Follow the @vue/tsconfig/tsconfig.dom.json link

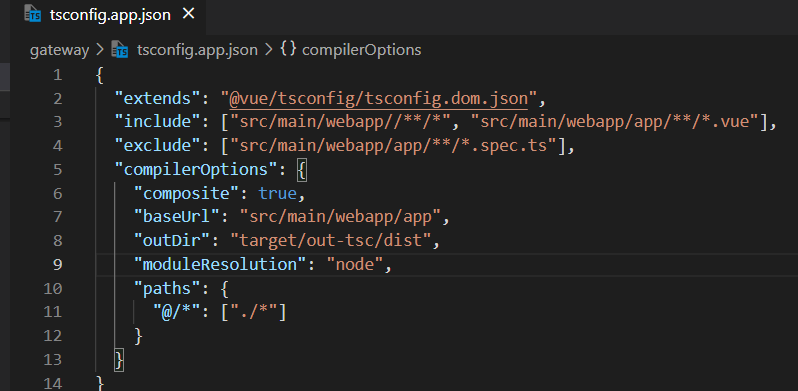[x=379, y=98]
